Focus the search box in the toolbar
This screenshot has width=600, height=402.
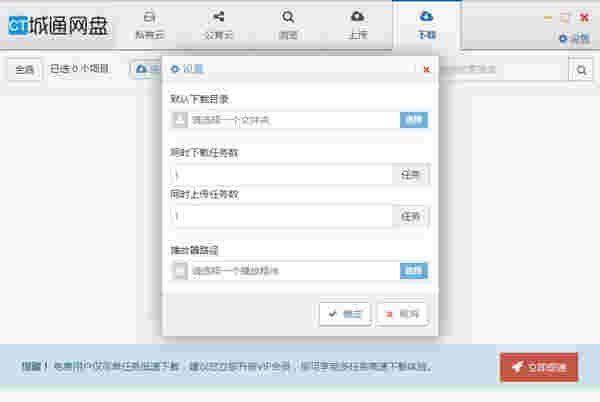point(504,70)
